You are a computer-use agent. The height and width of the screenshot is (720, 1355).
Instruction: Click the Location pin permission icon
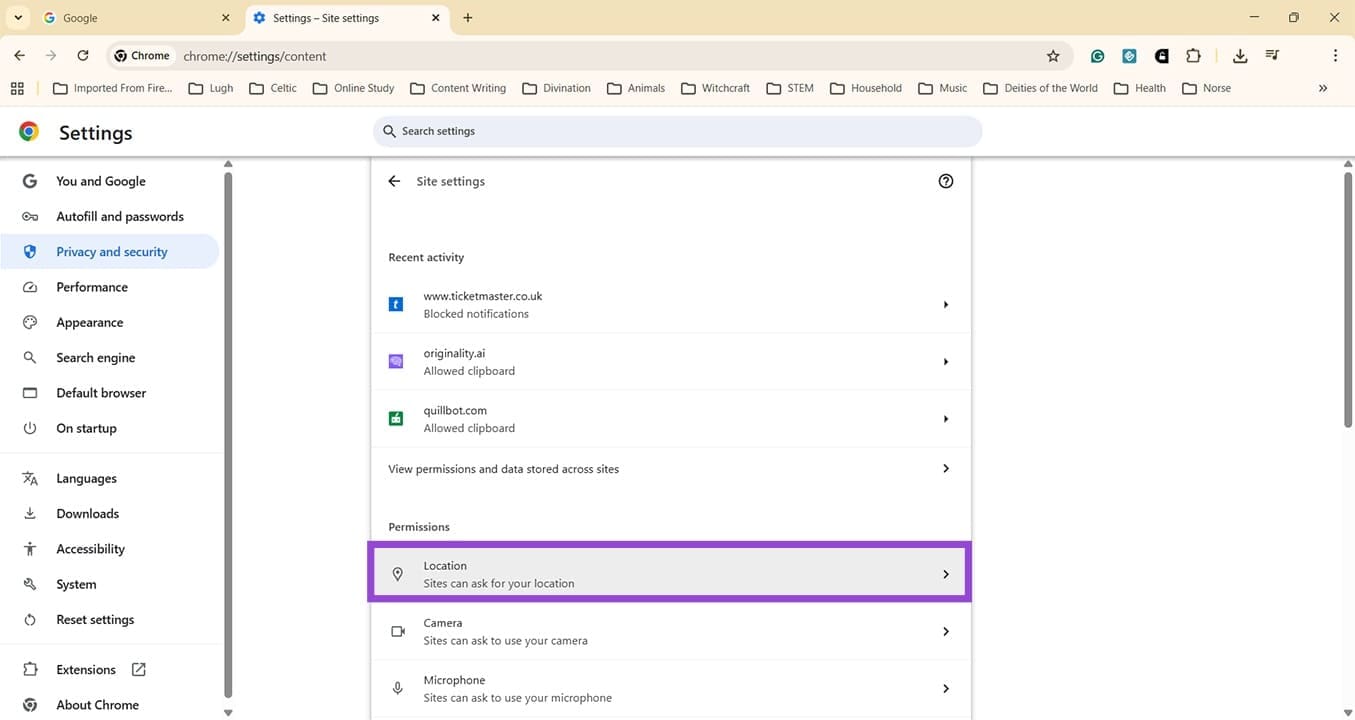[x=398, y=574]
